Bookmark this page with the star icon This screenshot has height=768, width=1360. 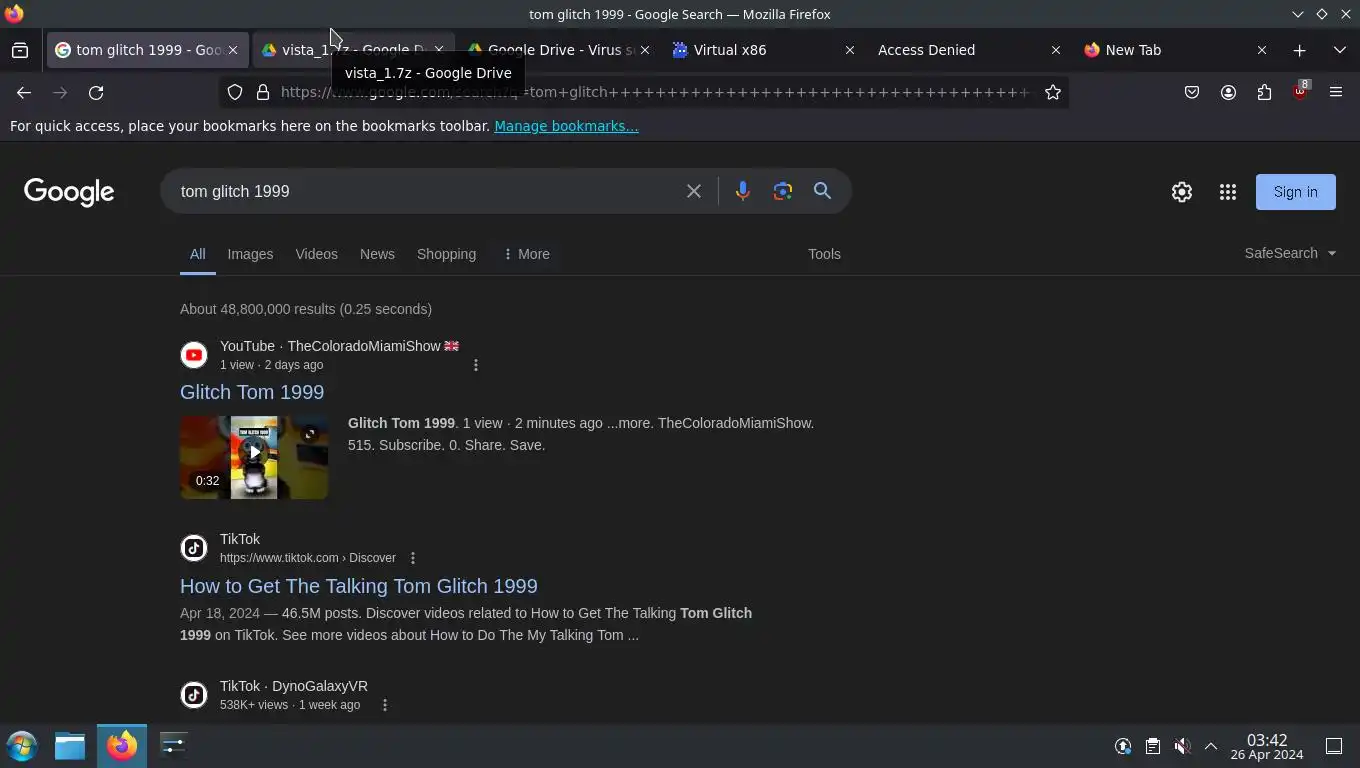click(x=1053, y=92)
